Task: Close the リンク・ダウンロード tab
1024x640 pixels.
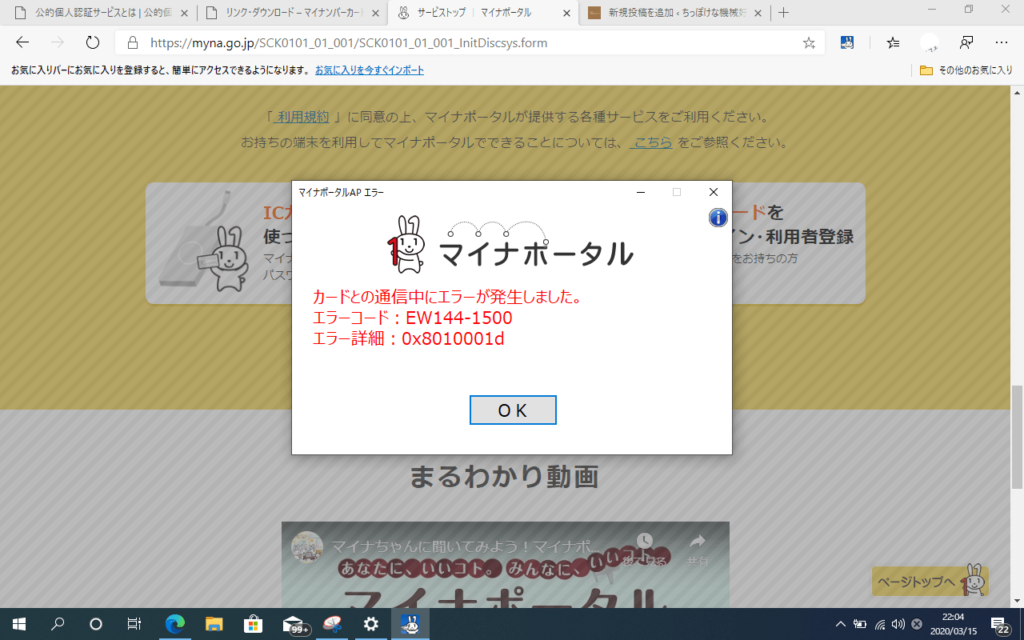Action: click(376, 13)
